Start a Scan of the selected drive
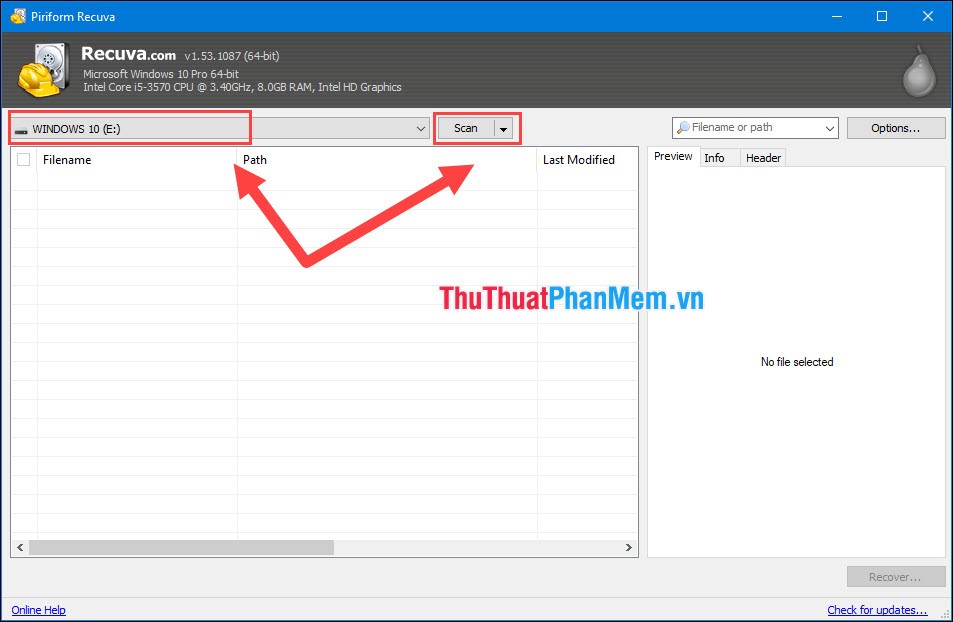The width and height of the screenshot is (953, 622). pos(465,128)
